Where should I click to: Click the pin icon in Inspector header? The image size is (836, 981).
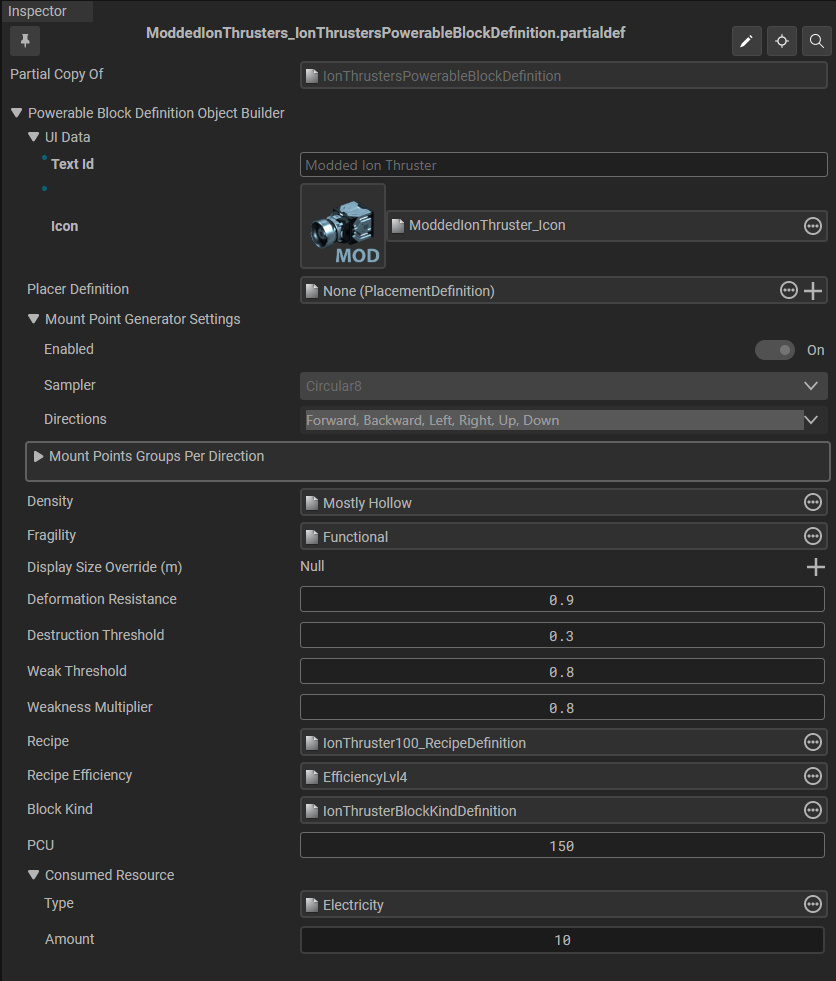pyautogui.click(x=24, y=41)
